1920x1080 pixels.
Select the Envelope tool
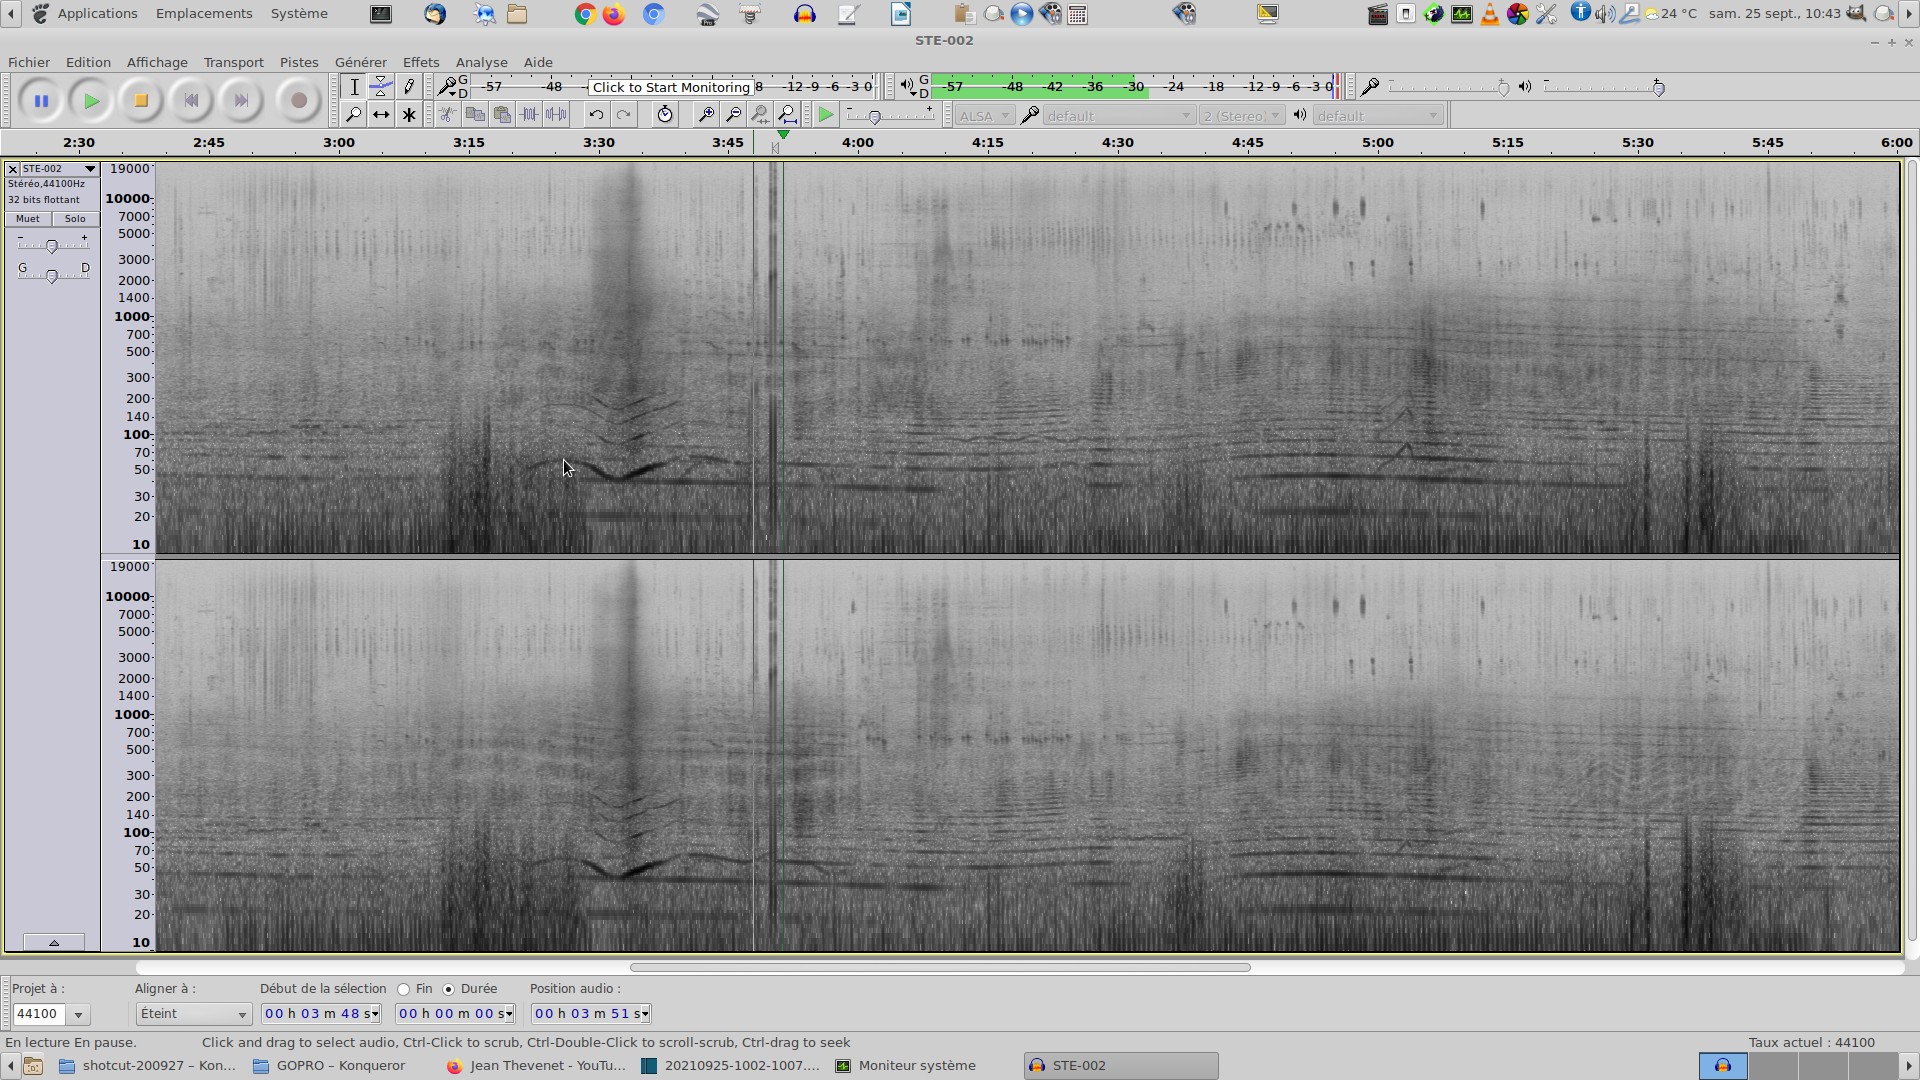(381, 87)
